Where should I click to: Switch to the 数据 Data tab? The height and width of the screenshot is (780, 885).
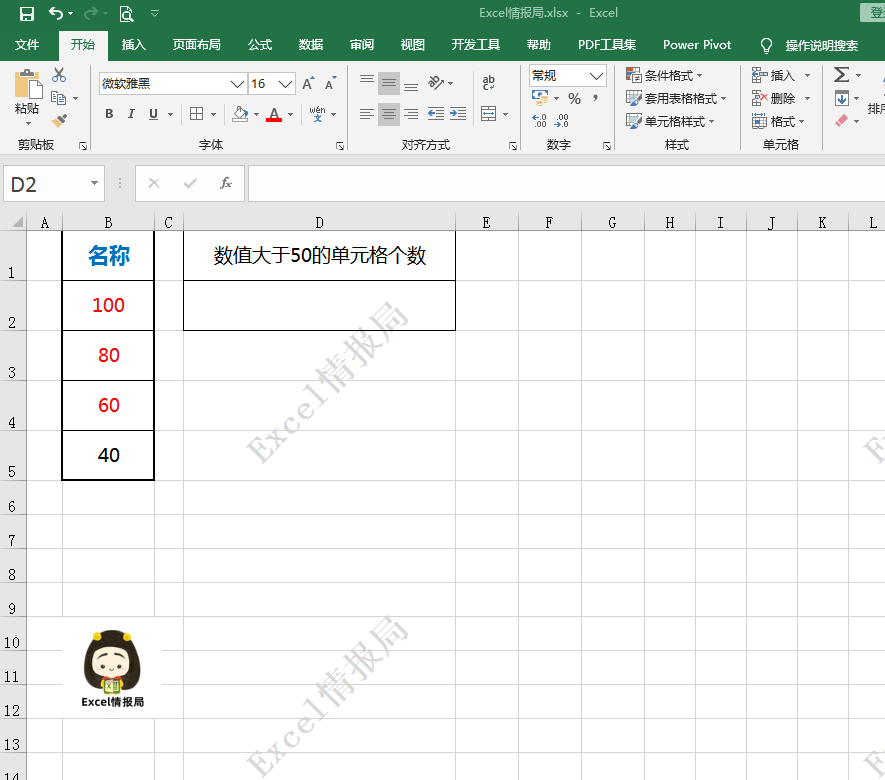pyautogui.click(x=310, y=45)
